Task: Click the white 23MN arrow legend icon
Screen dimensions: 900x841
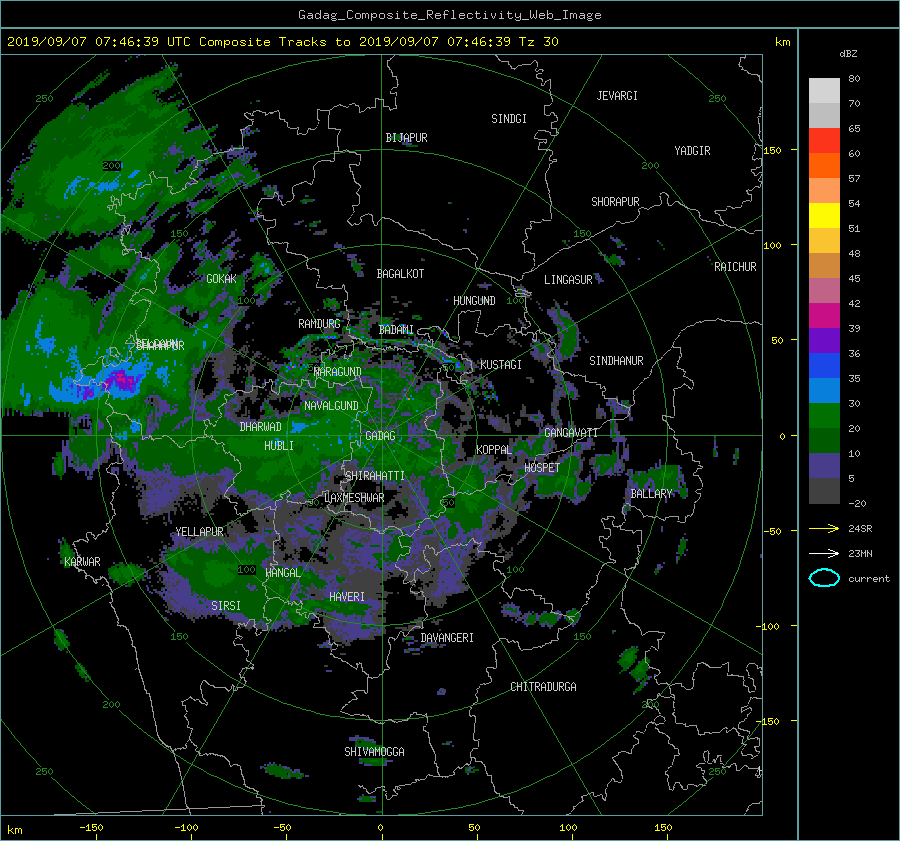Action: pos(824,553)
